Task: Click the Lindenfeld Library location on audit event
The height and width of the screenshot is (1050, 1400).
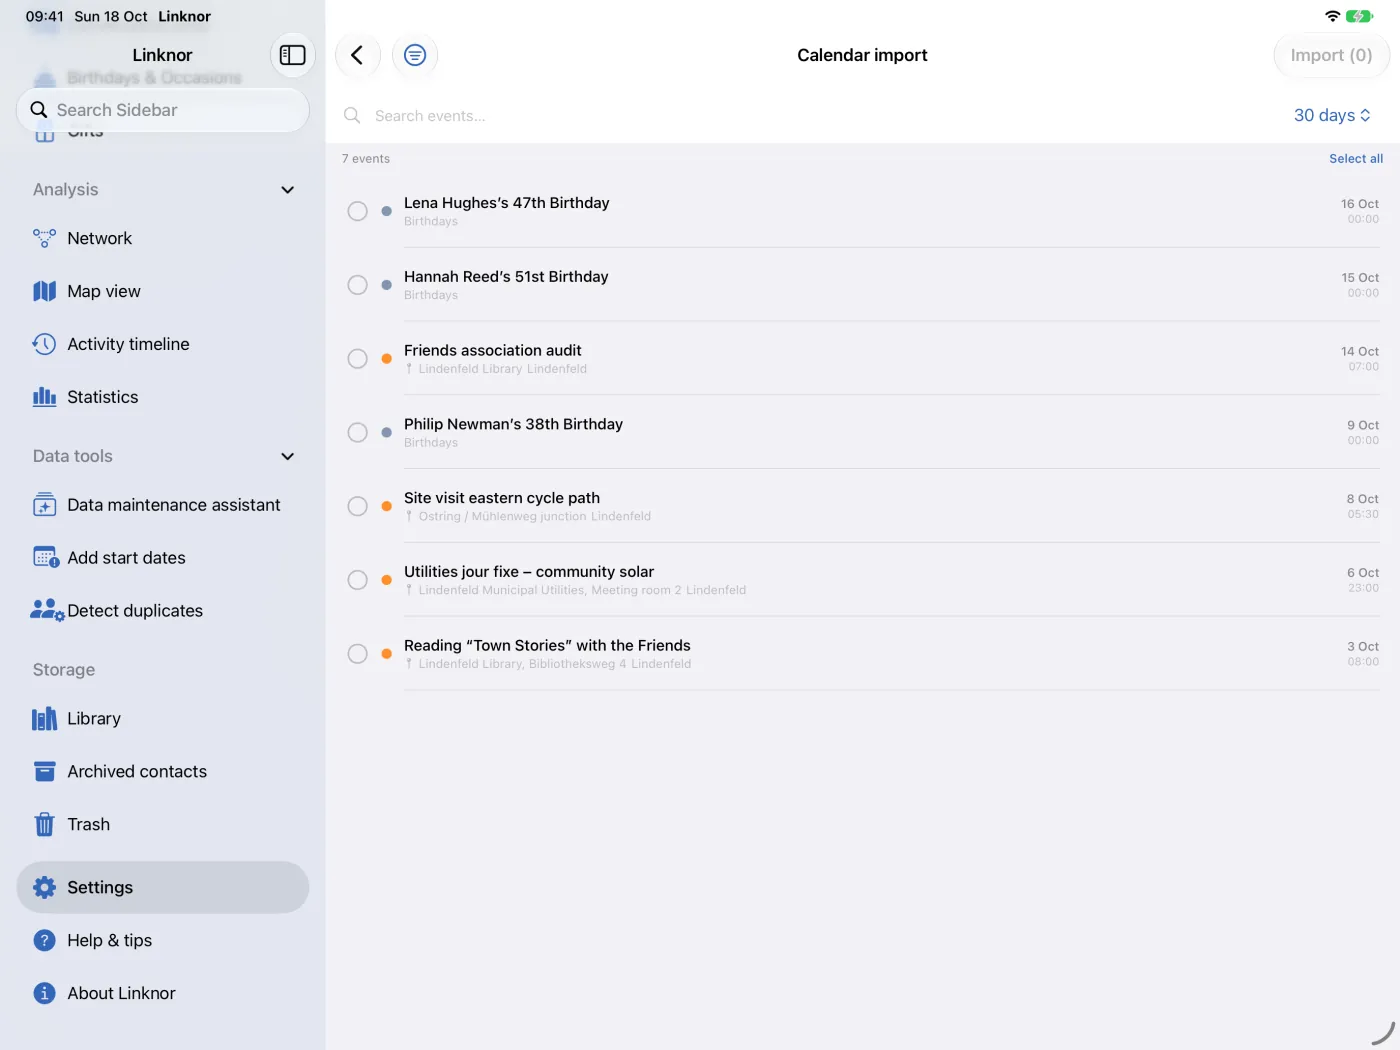Action: pos(503,369)
